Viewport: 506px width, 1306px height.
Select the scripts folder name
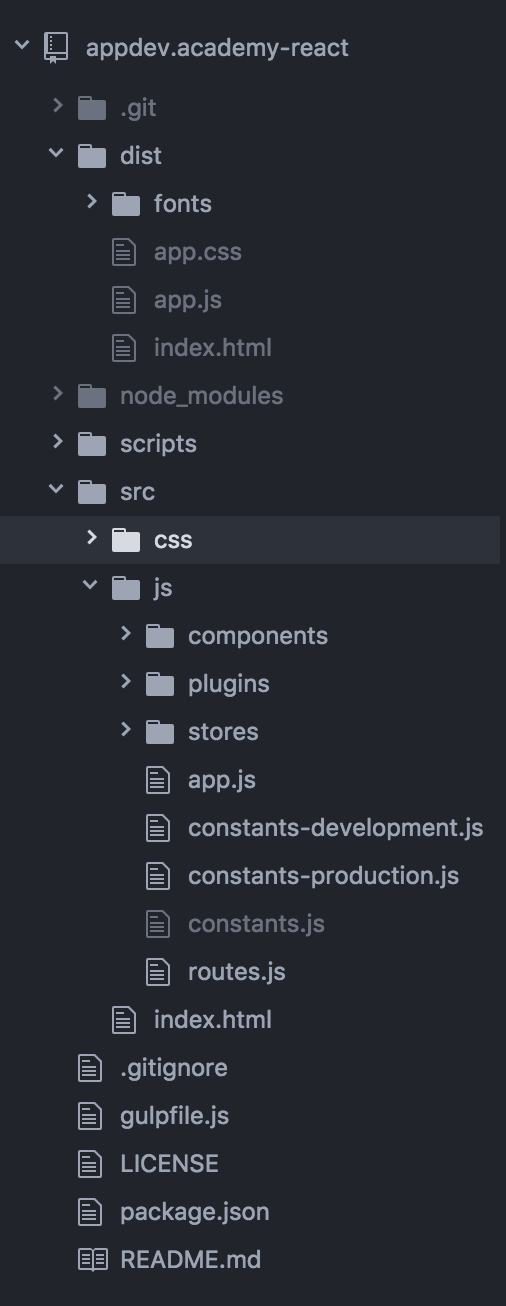click(x=159, y=444)
